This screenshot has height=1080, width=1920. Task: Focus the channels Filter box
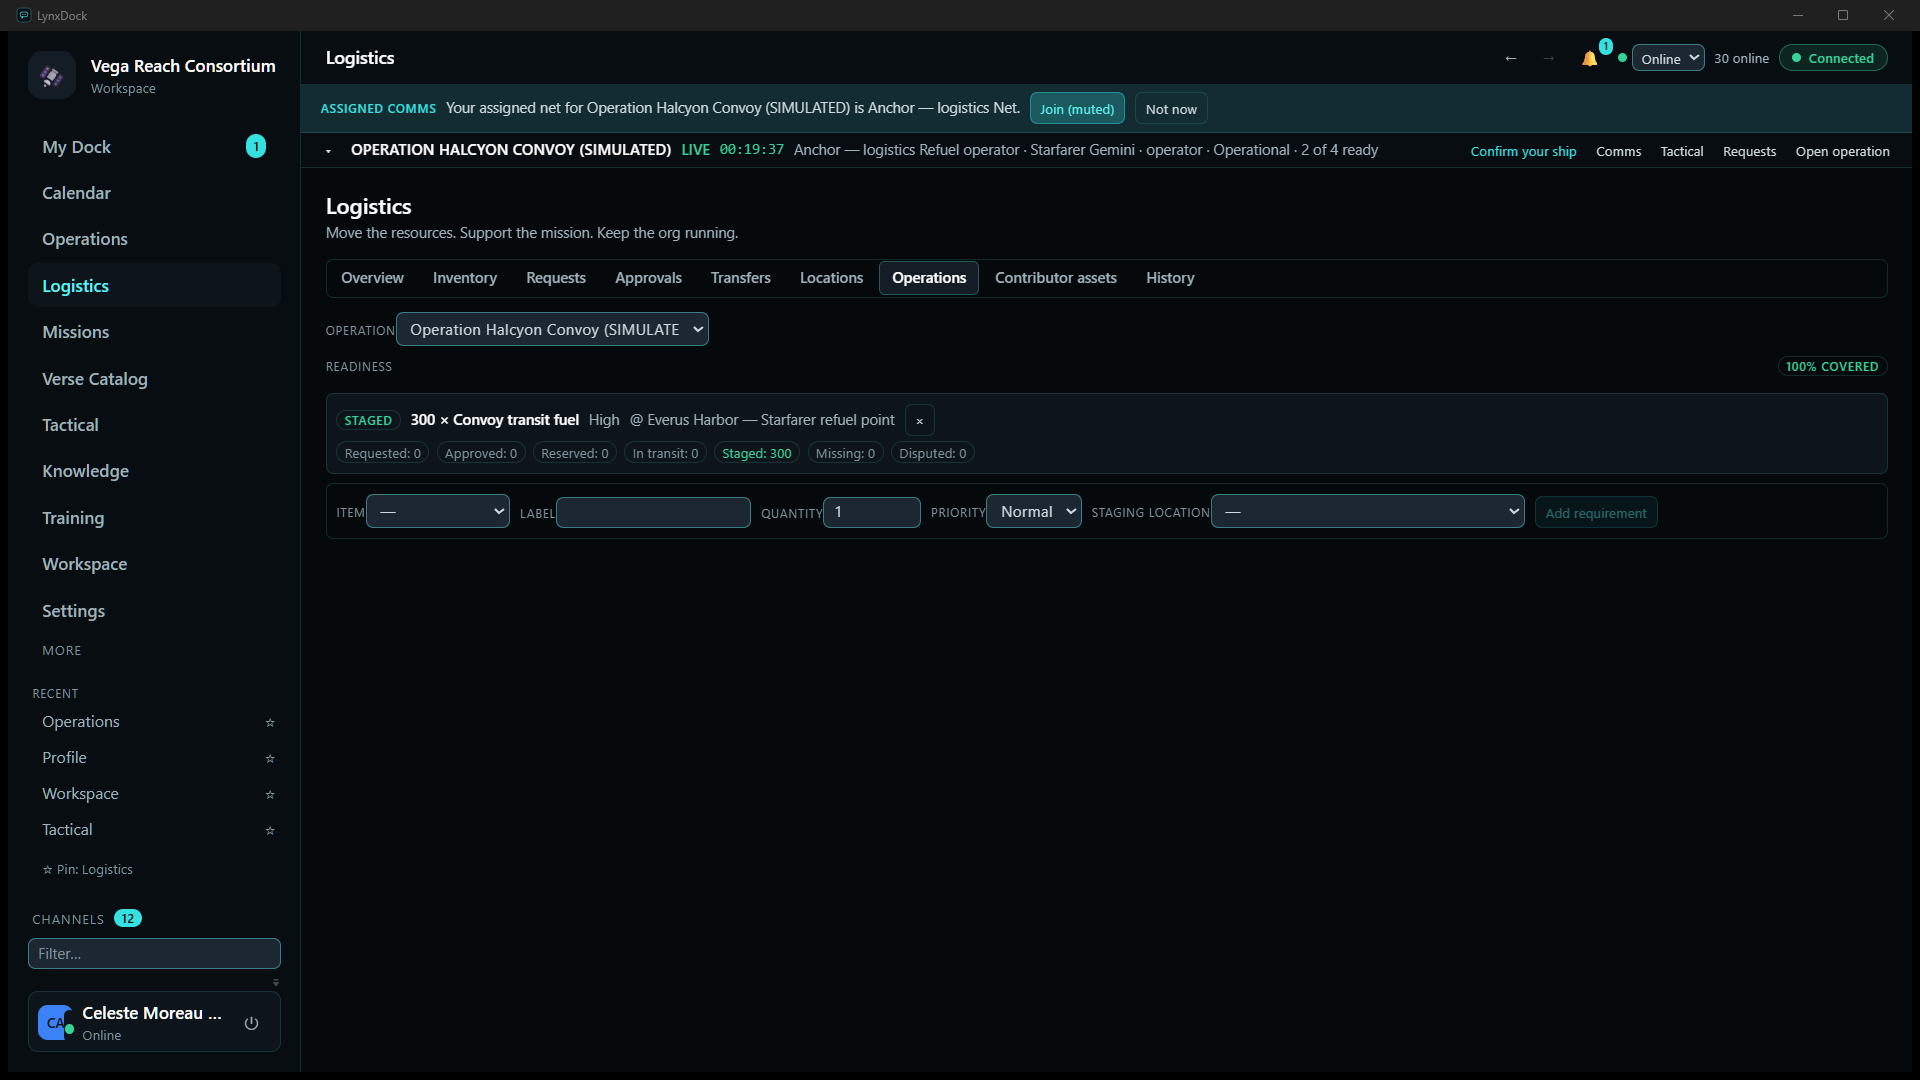(x=154, y=954)
